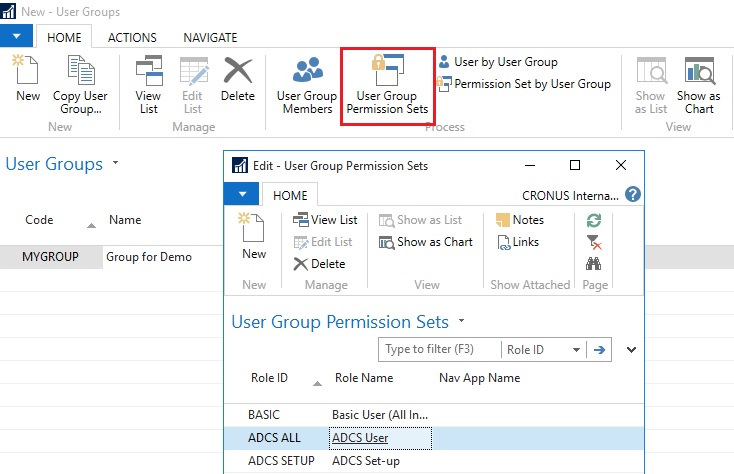The width and height of the screenshot is (734, 474).
Task: Click the Find binoculars icon
Action: (594, 264)
